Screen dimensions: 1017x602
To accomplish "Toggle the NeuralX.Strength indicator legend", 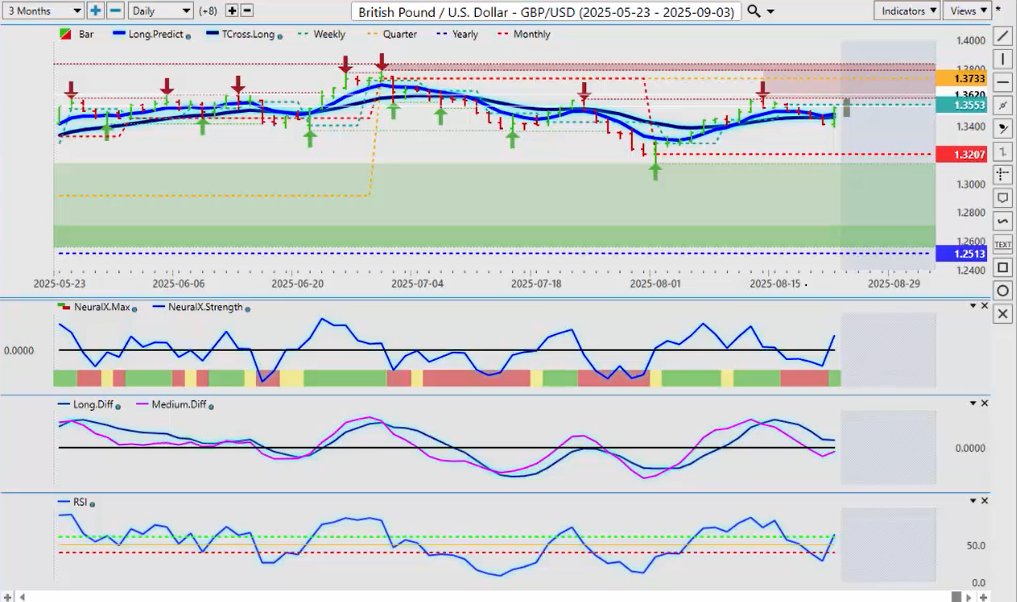I will [205, 307].
